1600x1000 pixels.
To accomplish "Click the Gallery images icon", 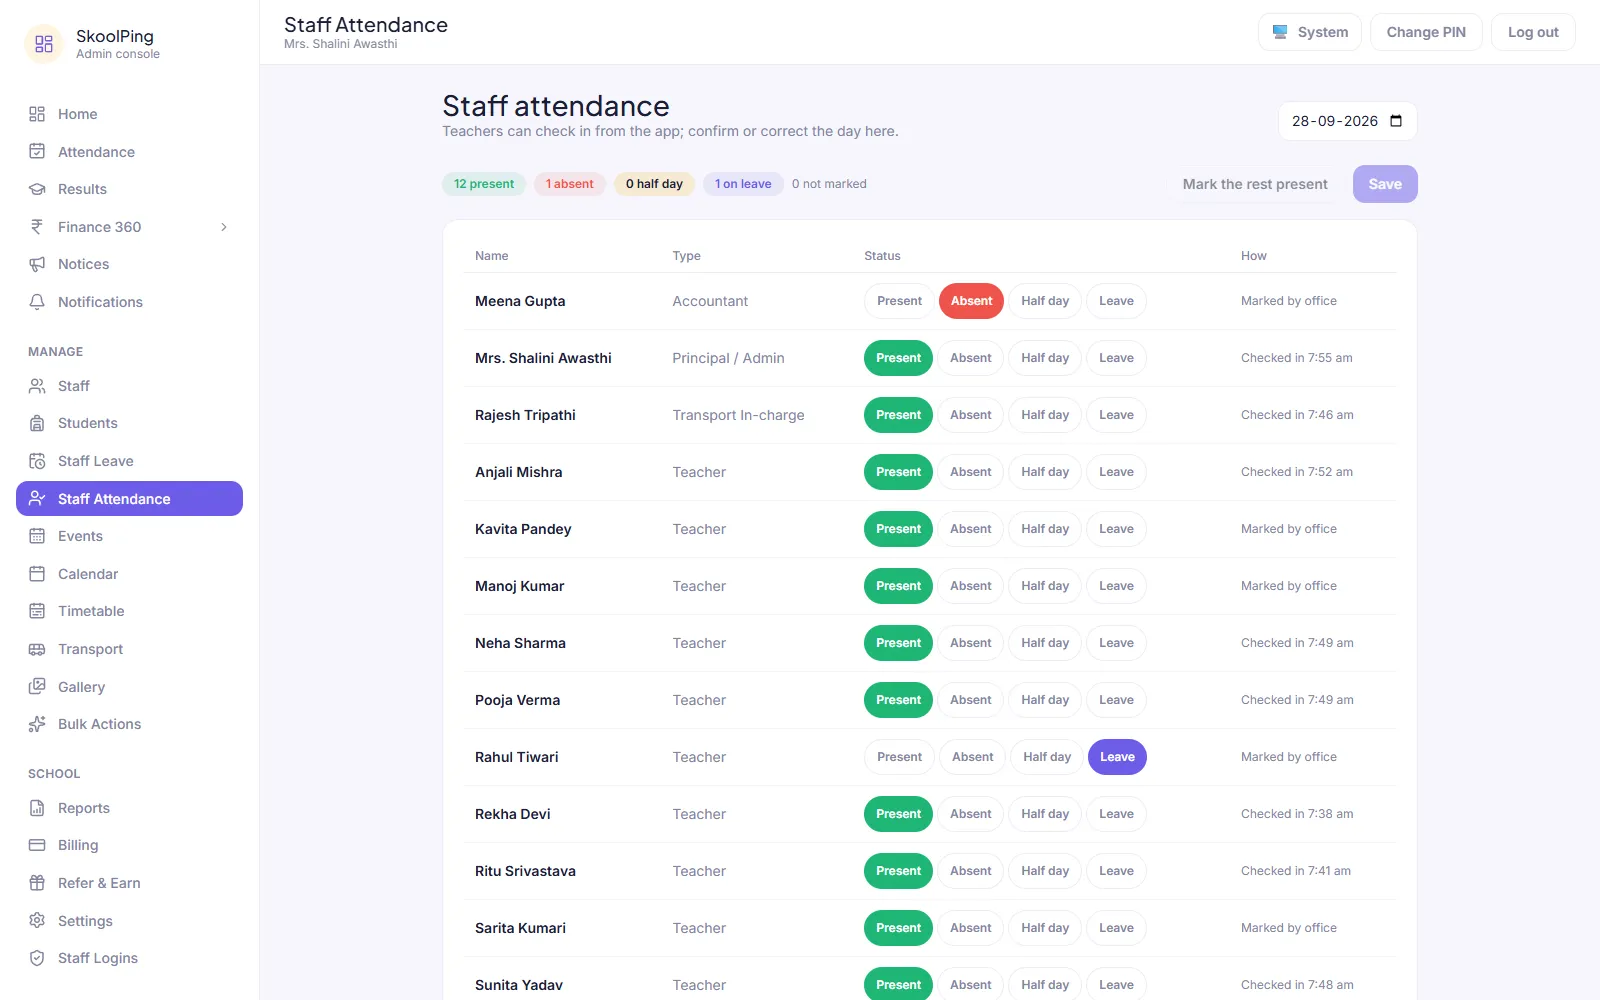I will pos(37,687).
